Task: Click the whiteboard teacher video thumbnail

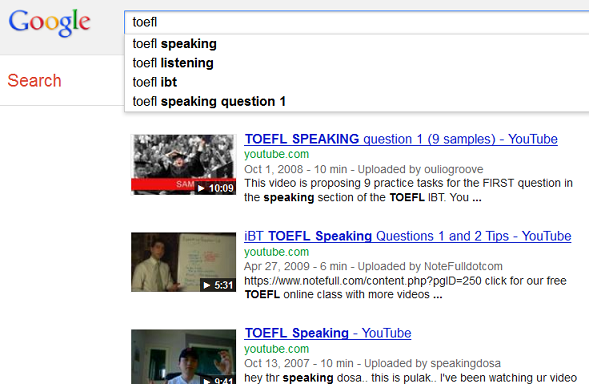Action: tap(184, 262)
